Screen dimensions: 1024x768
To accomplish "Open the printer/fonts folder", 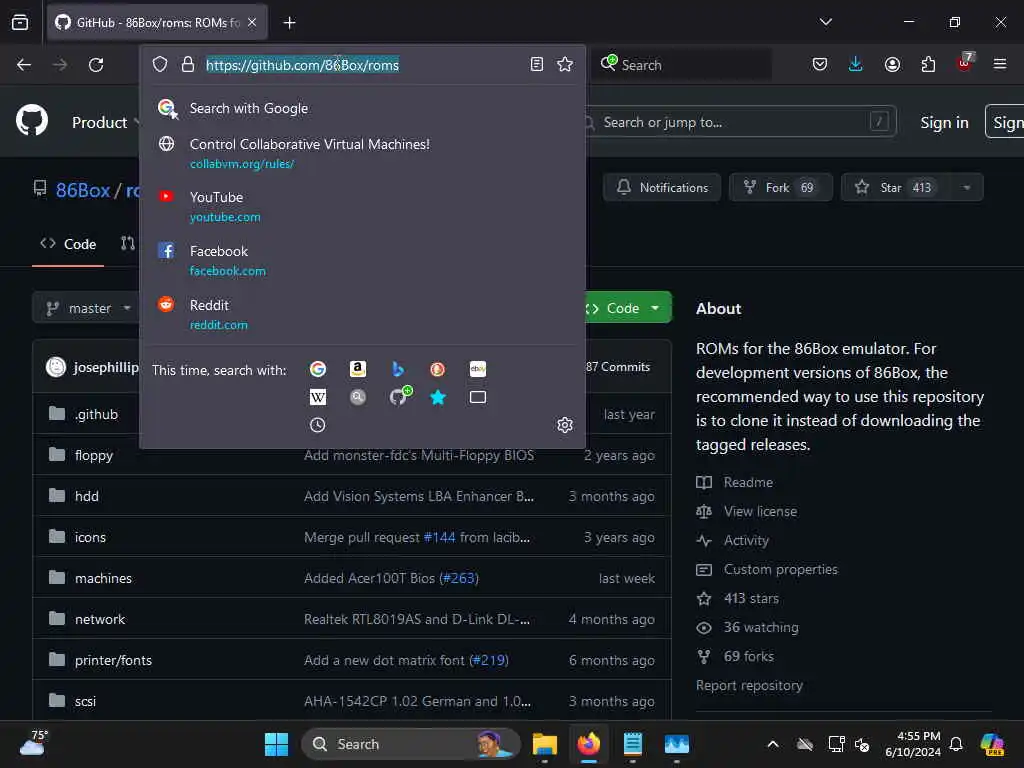I will coord(113,660).
